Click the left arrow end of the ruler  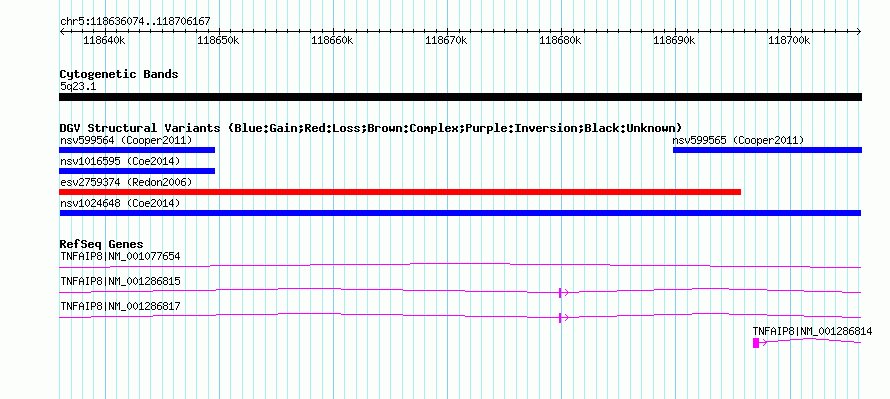click(x=62, y=32)
